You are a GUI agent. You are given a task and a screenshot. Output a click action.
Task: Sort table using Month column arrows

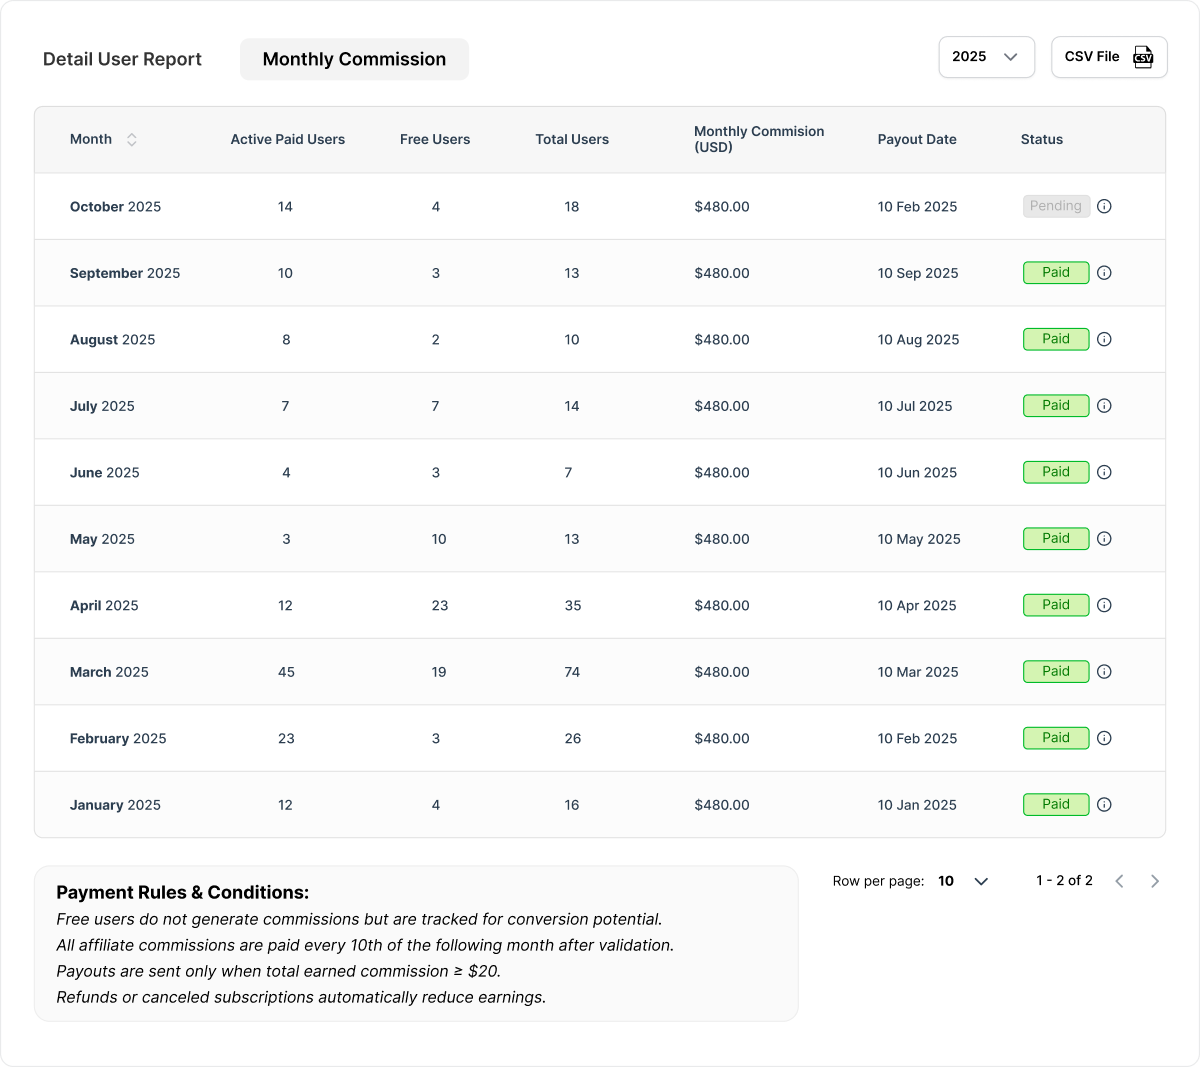pyautogui.click(x=131, y=140)
